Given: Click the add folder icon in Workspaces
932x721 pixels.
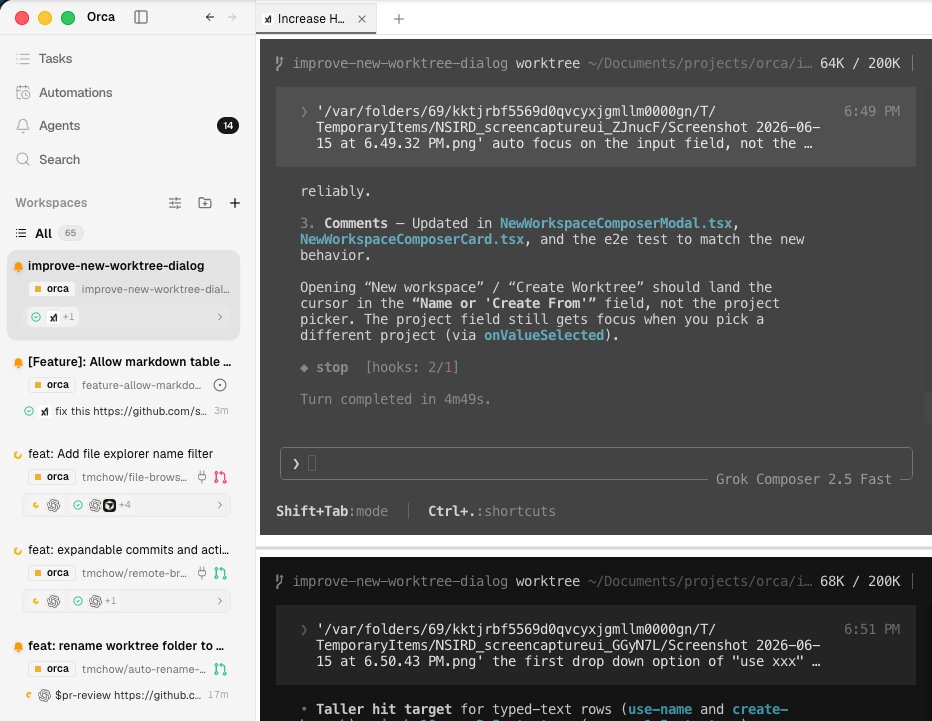Looking at the screenshot, I should [x=204, y=203].
